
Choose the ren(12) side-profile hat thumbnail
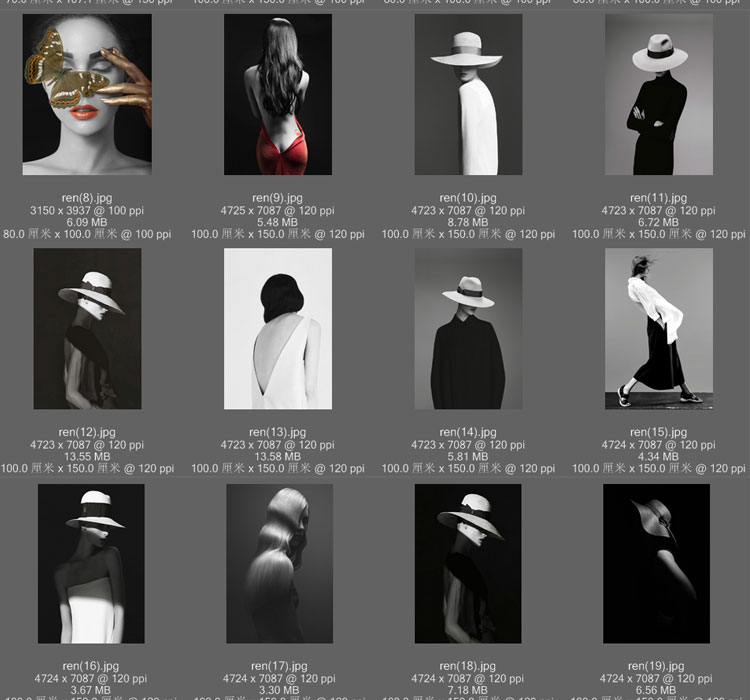87,329
